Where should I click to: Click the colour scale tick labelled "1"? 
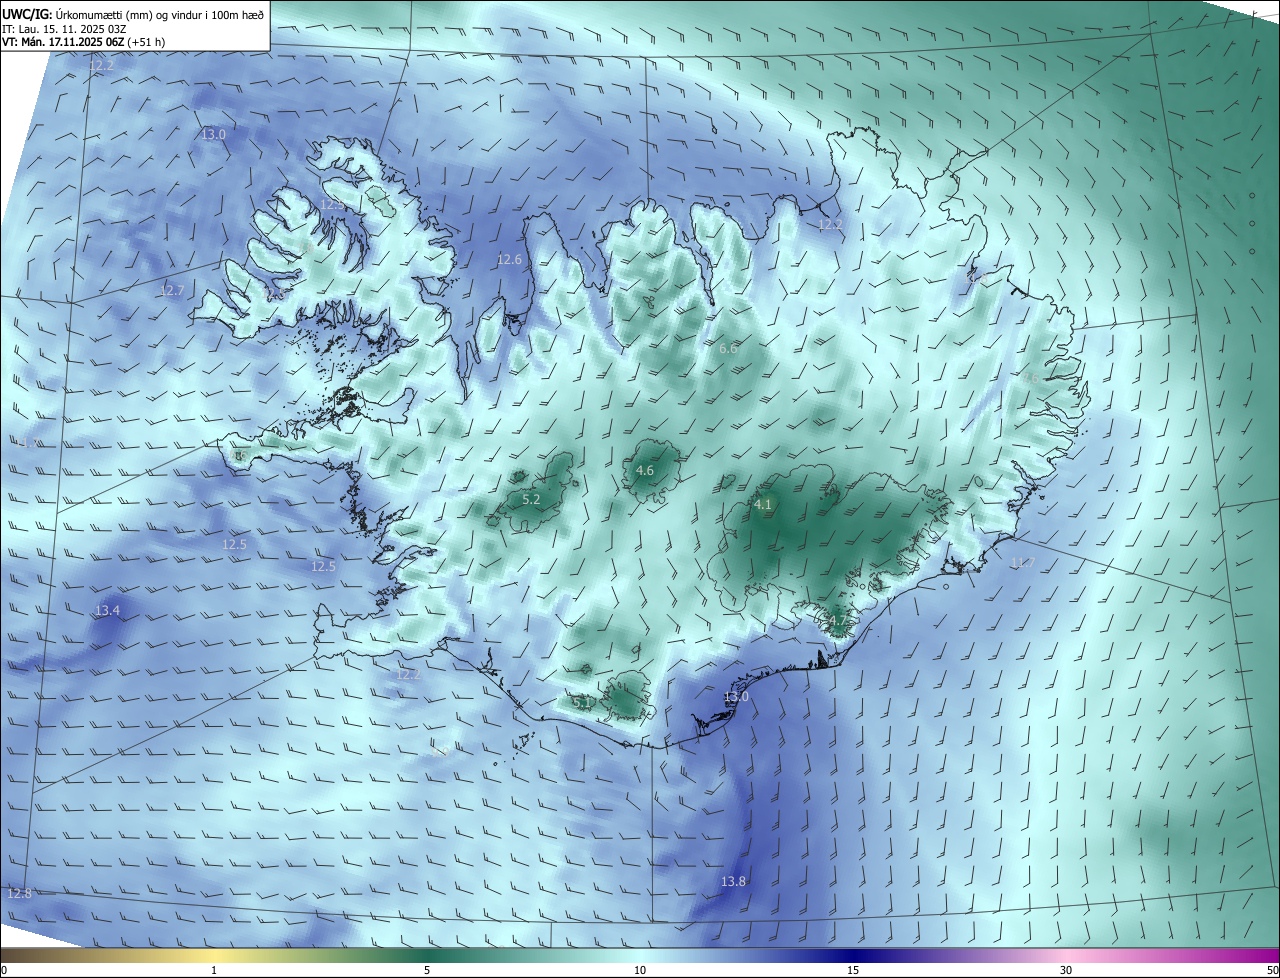pyautogui.click(x=214, y=970)
